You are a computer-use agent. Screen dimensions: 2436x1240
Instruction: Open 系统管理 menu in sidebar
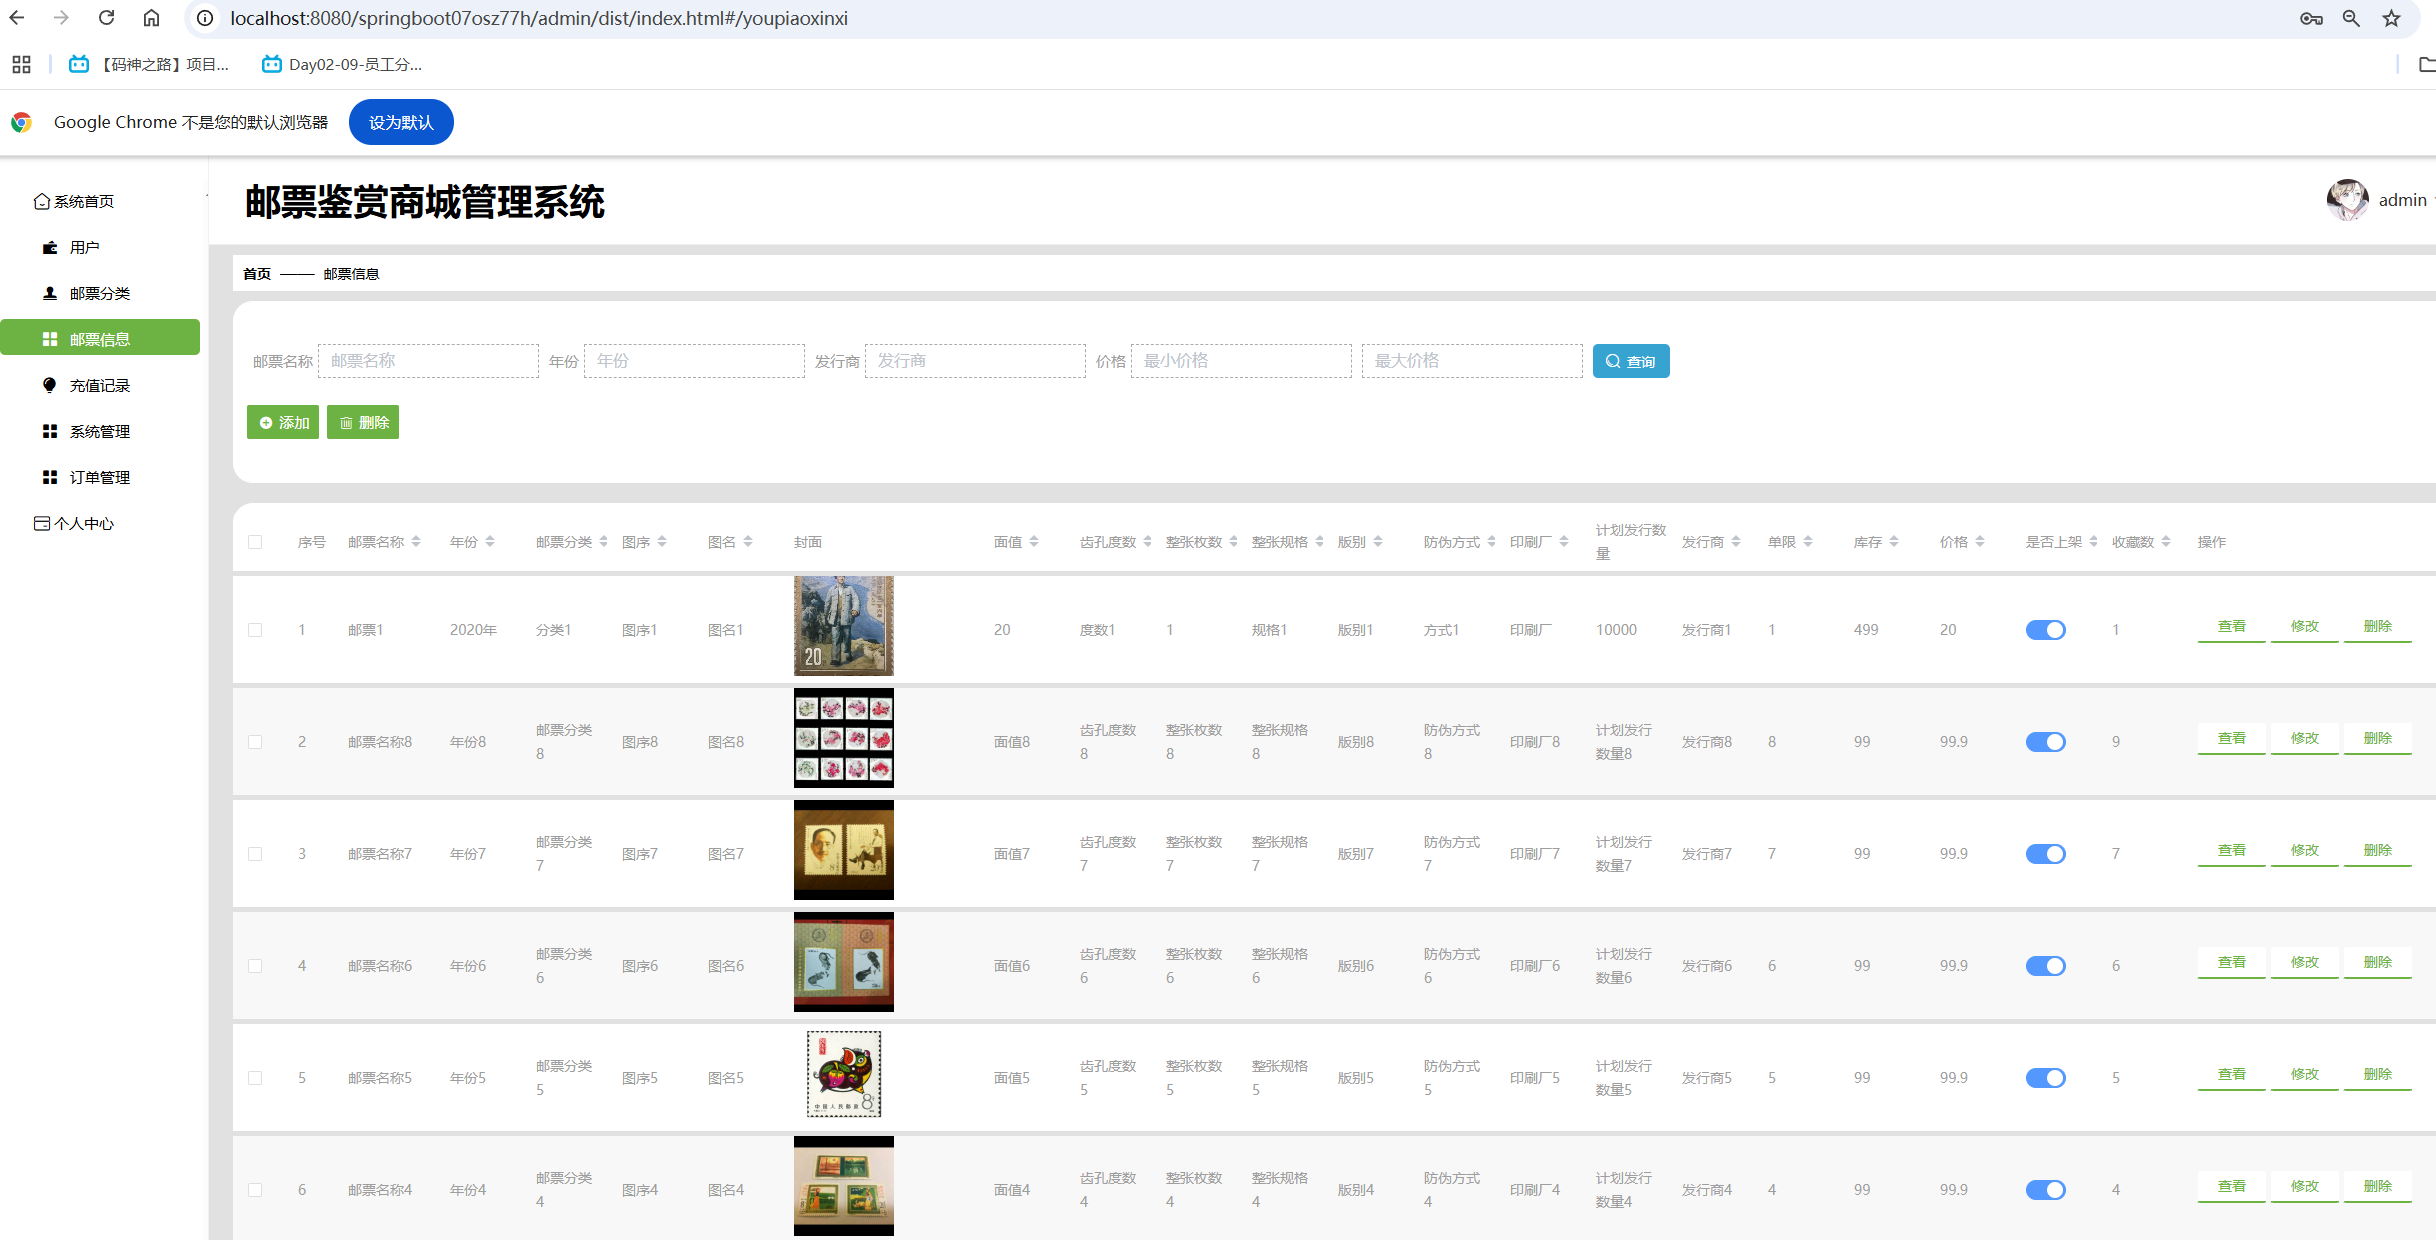click(x=99, y=432)
